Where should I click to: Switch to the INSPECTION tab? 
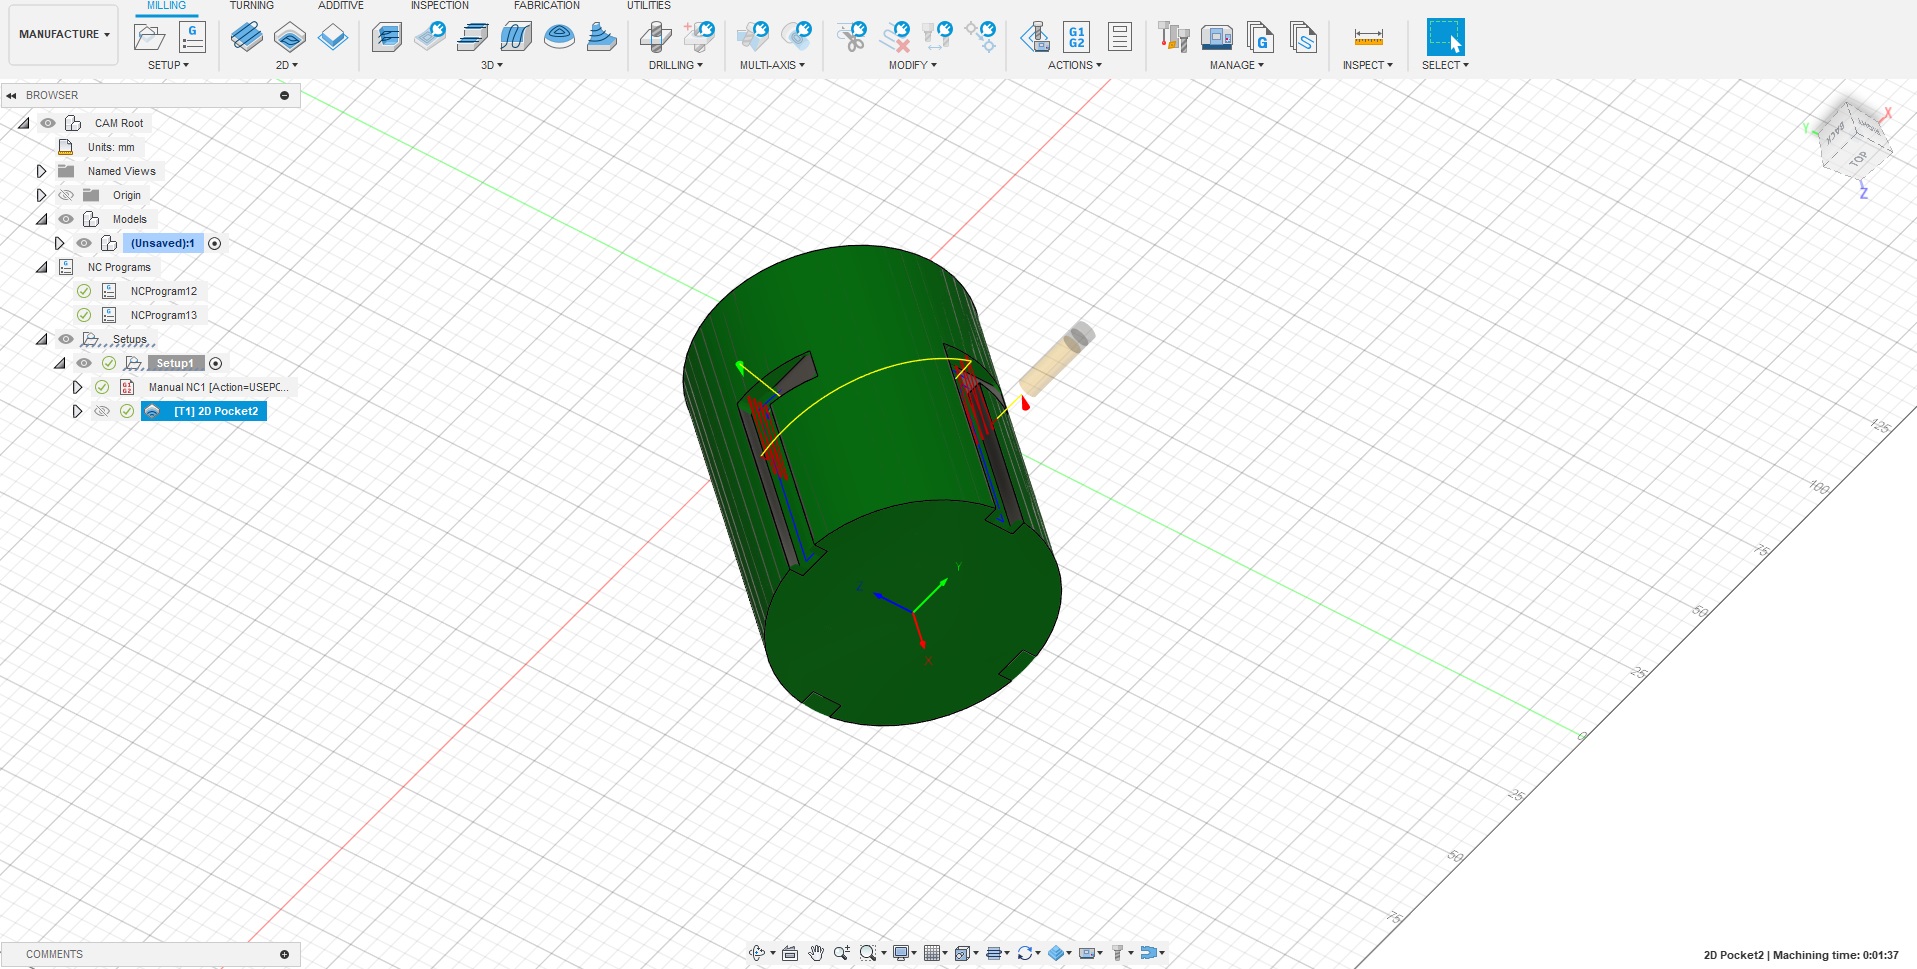[439, 6]
